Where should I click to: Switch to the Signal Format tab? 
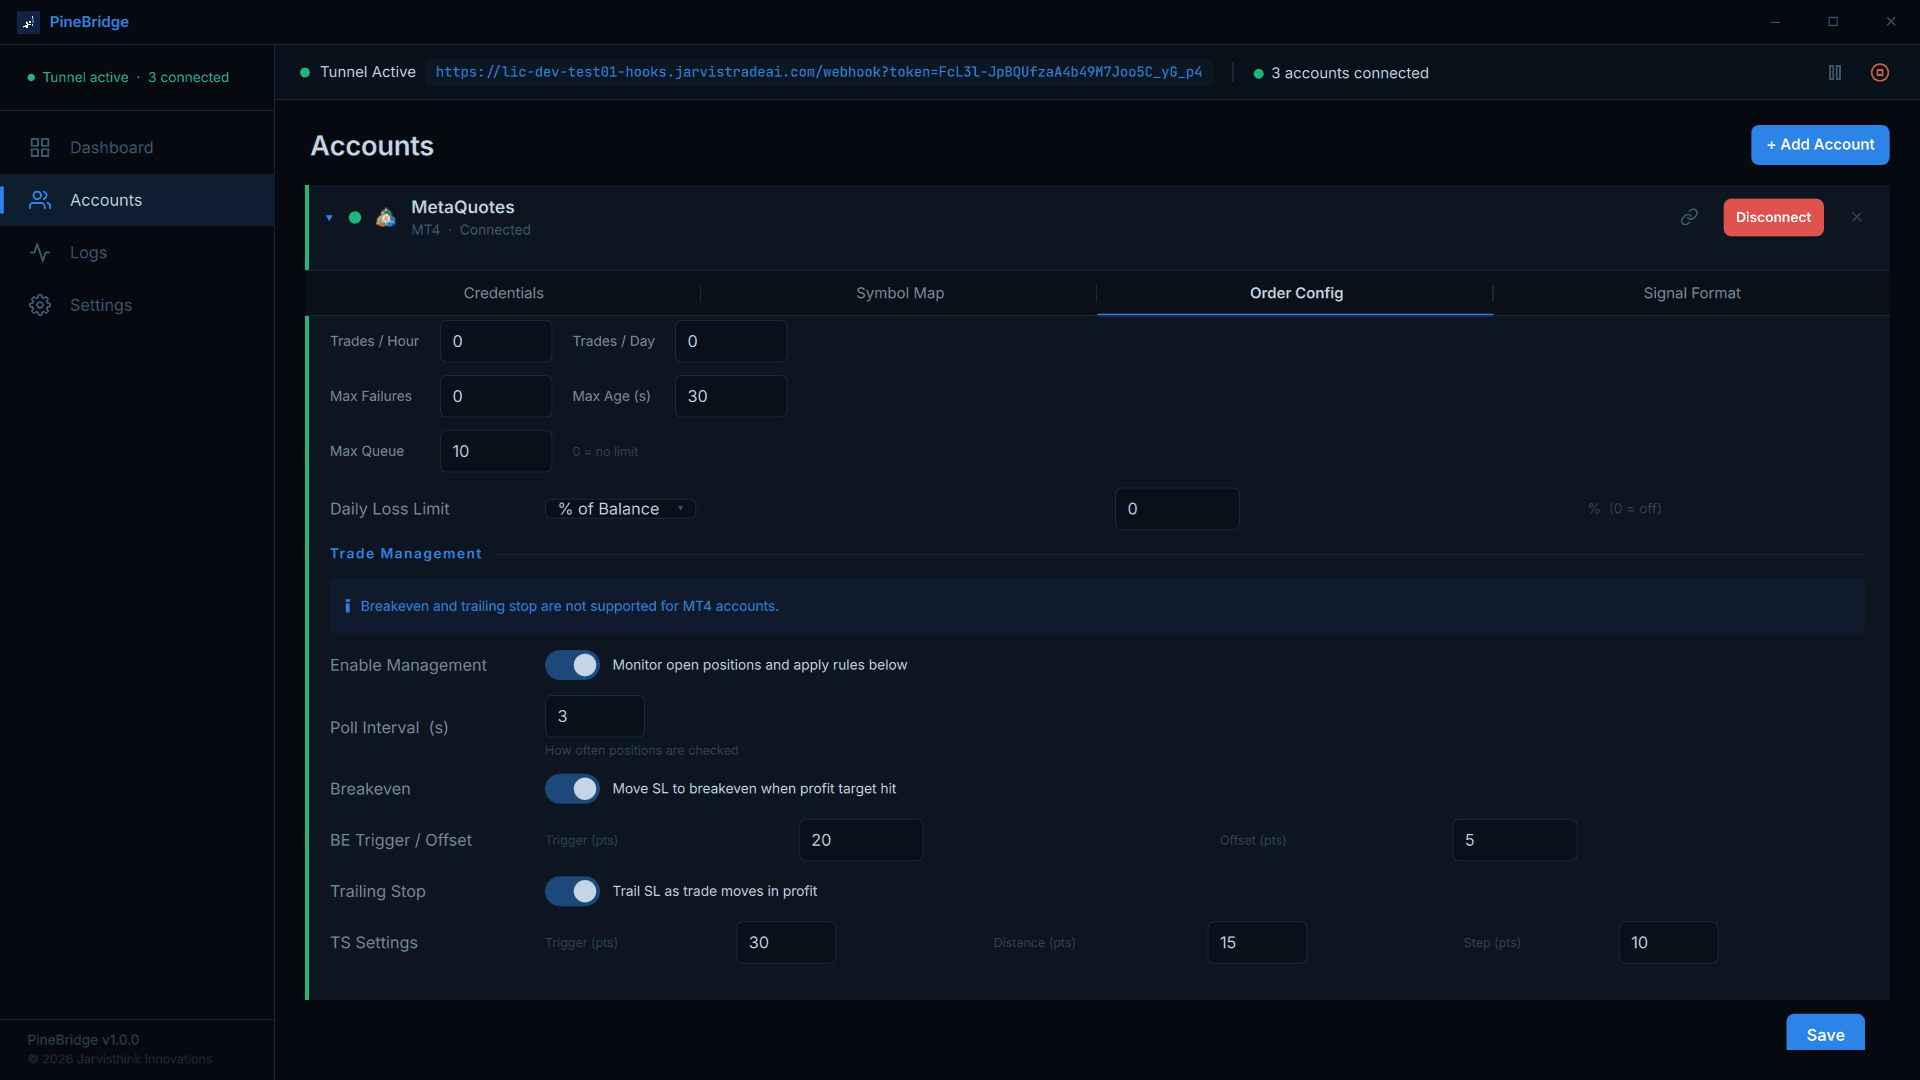(1692, 293)
